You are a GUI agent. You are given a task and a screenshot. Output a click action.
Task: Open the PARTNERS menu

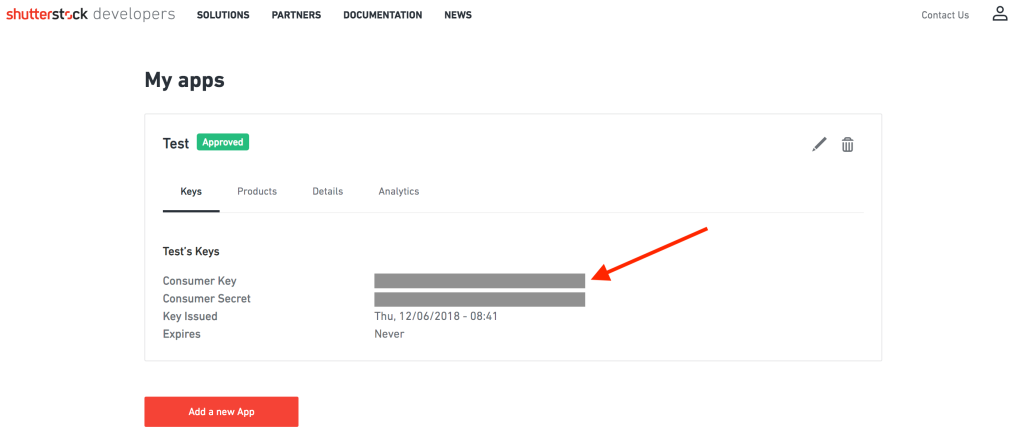click(296, 15)
